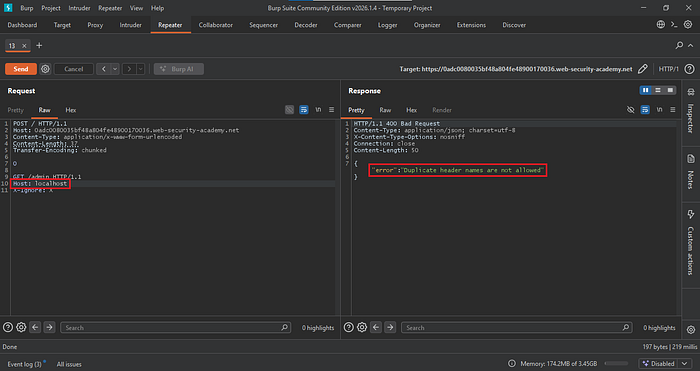Open the Inspector side panel
Image resolution: width=700 pixels, height=371 pixels.
[x=691, y=111]
